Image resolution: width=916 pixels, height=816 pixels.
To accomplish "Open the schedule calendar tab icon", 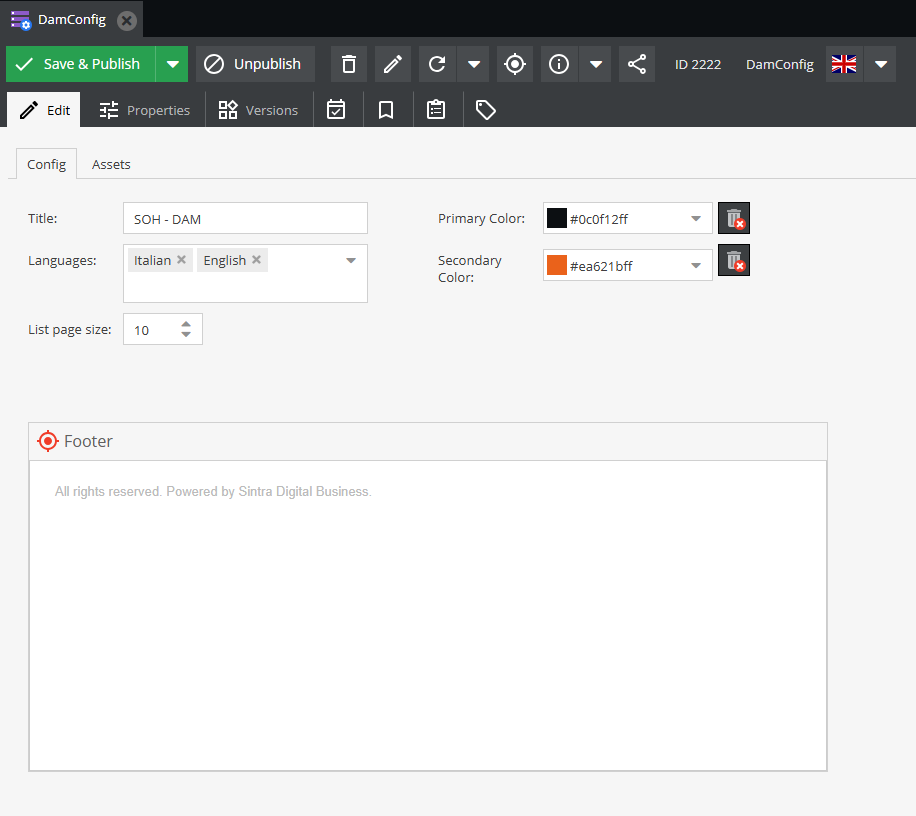I will pyautogui.click(x=336, y=110).
